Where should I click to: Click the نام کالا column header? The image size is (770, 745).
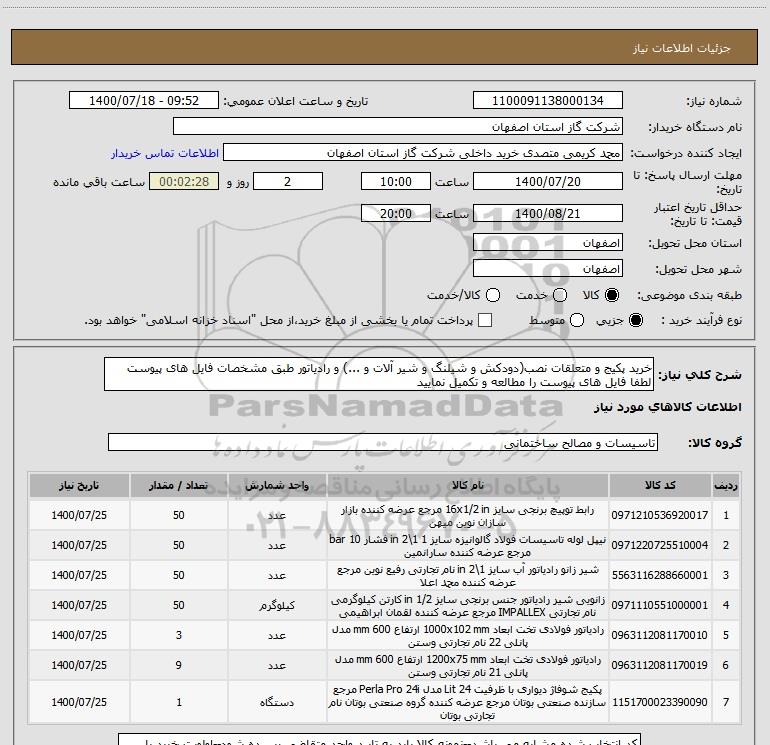point(468,485)
